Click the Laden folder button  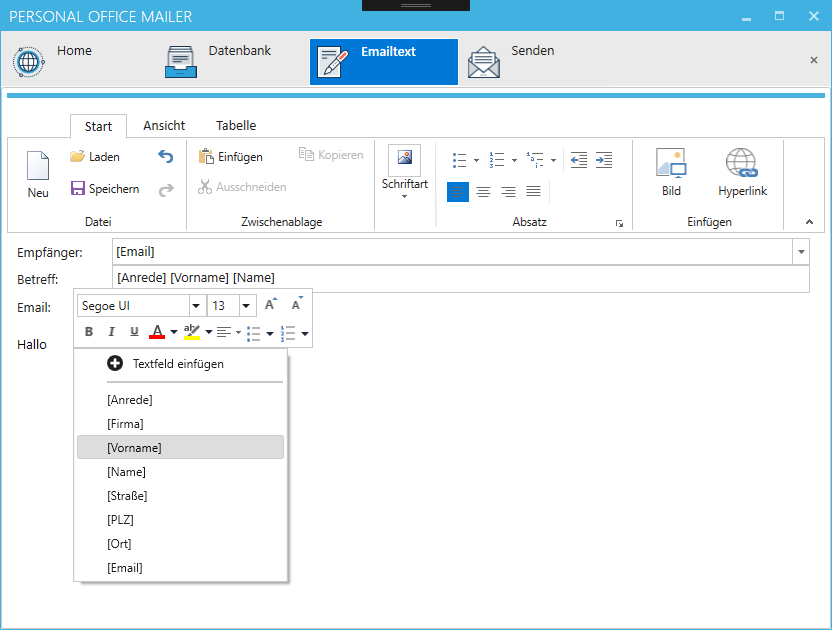pyautogui.click(x=95, y=157)
